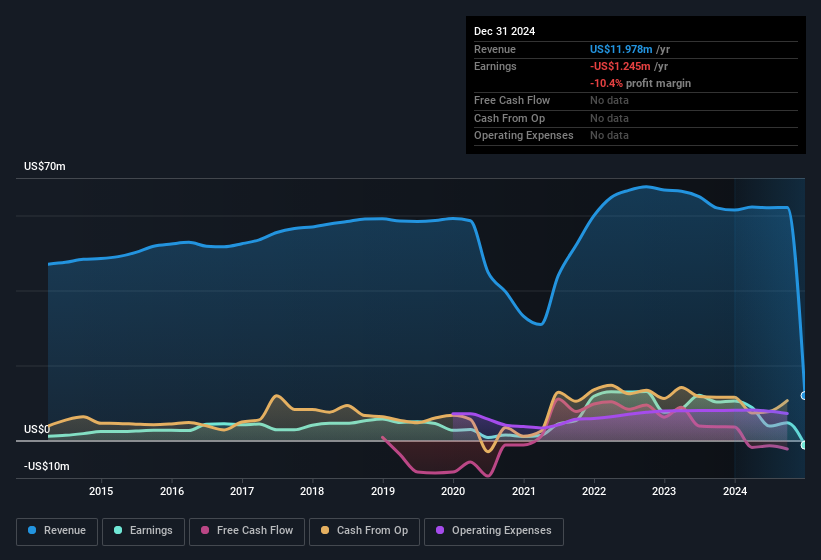Click the -US$10m y-axis label
The height and width of the screenshot is (560, 821).
coord(47,466)
